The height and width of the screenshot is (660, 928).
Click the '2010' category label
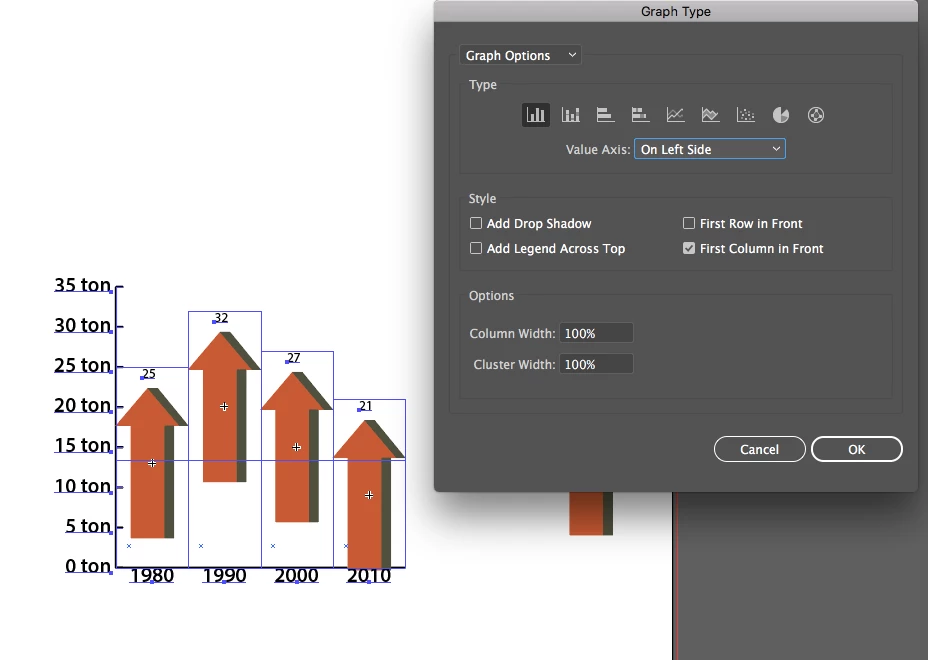(369, 575)
